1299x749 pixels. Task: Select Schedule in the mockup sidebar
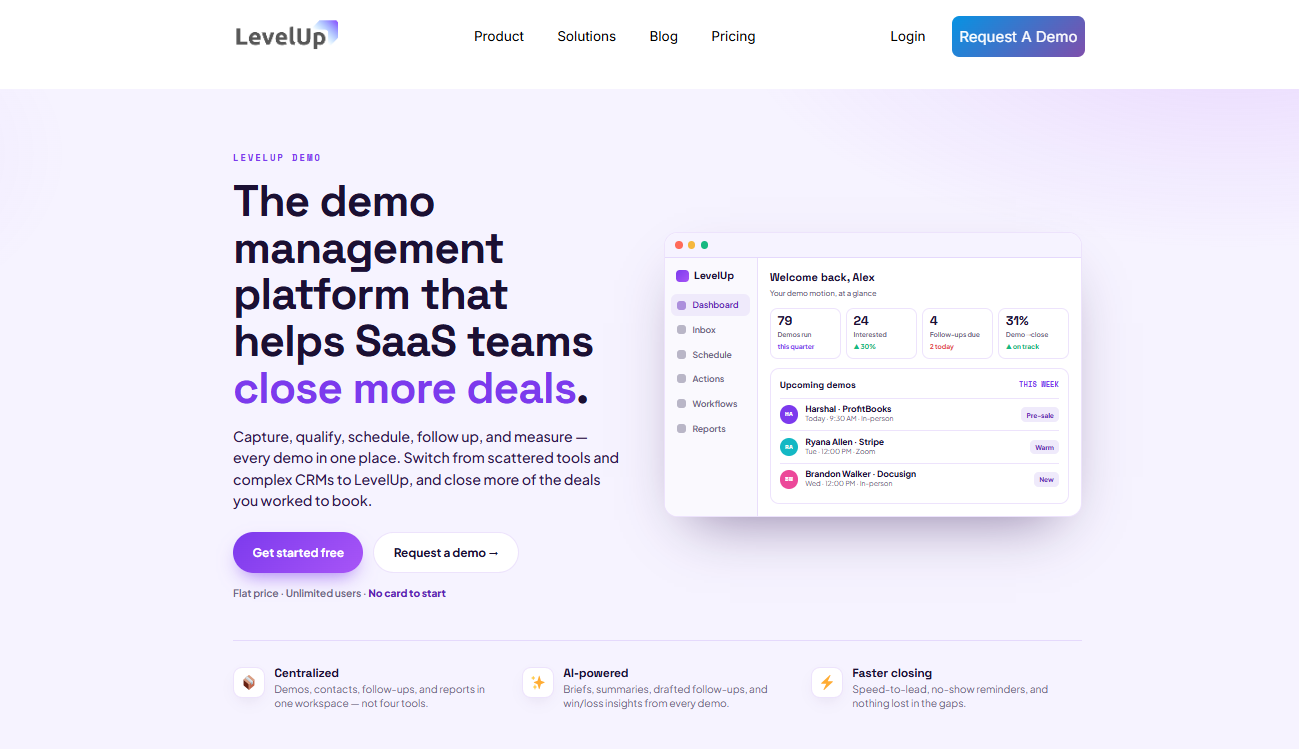click(x=710, y=355)
